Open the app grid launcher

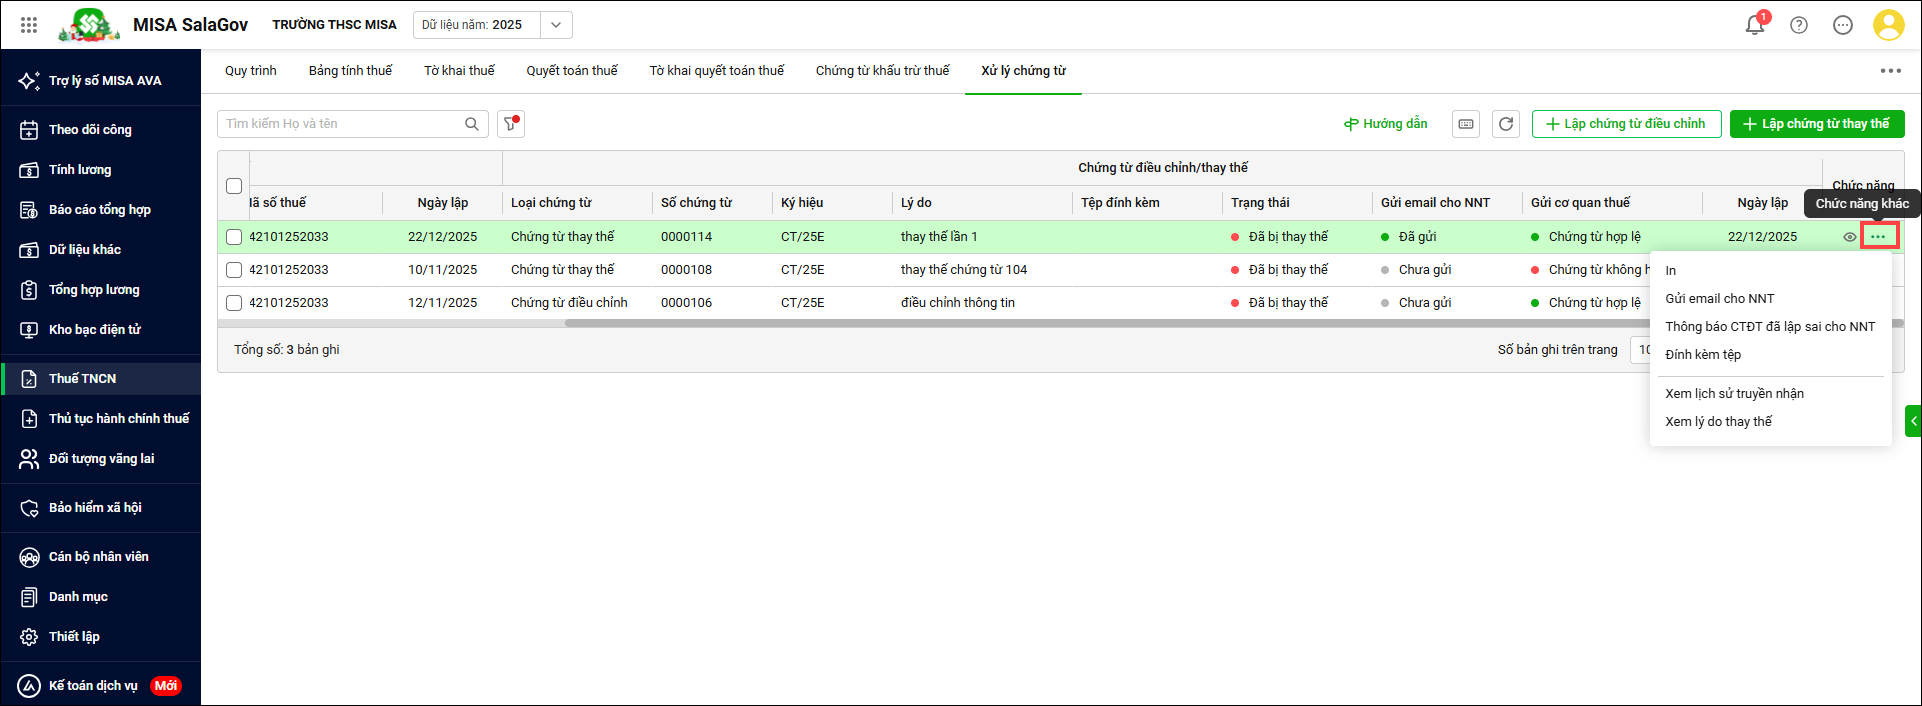[x=29, y=25]
